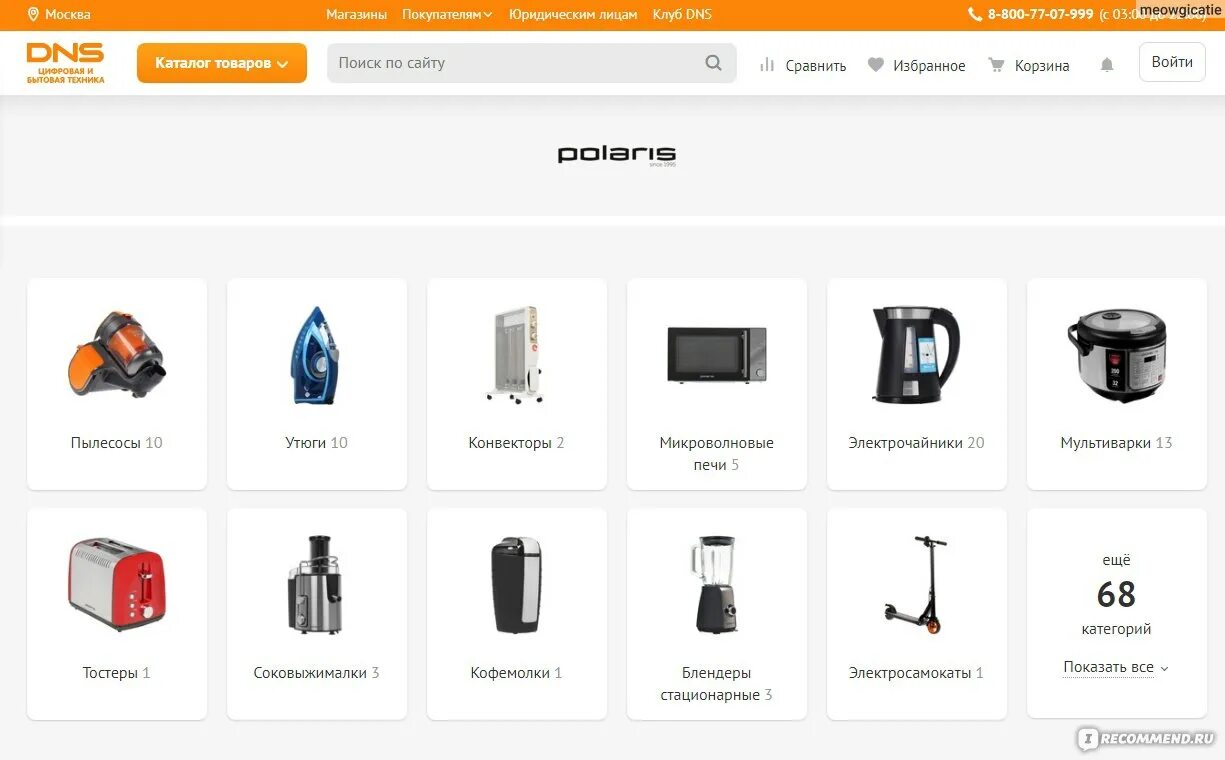Open the Электрочайники category card
The image size is (1225, 760).
coord(917,384)
